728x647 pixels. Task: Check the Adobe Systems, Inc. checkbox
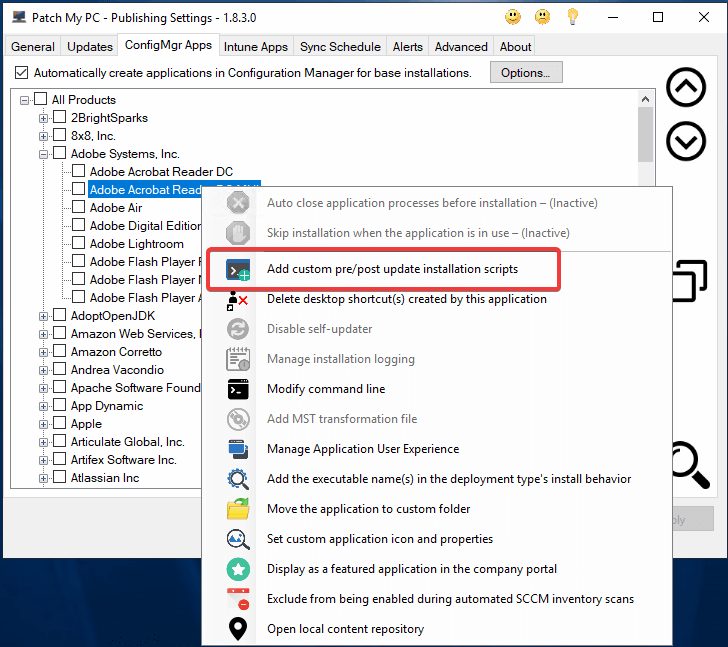tap(59, 153)
